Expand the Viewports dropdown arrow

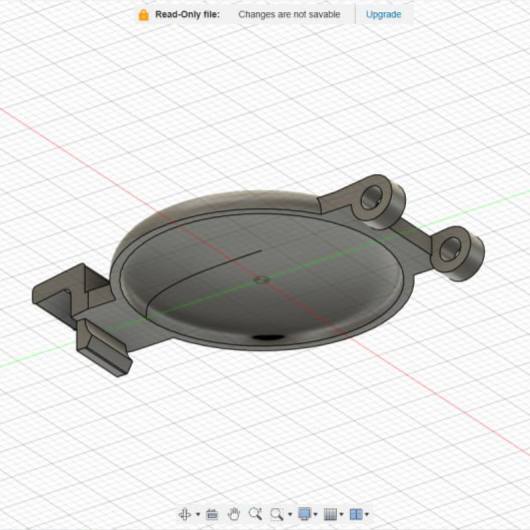pos(367,514)
